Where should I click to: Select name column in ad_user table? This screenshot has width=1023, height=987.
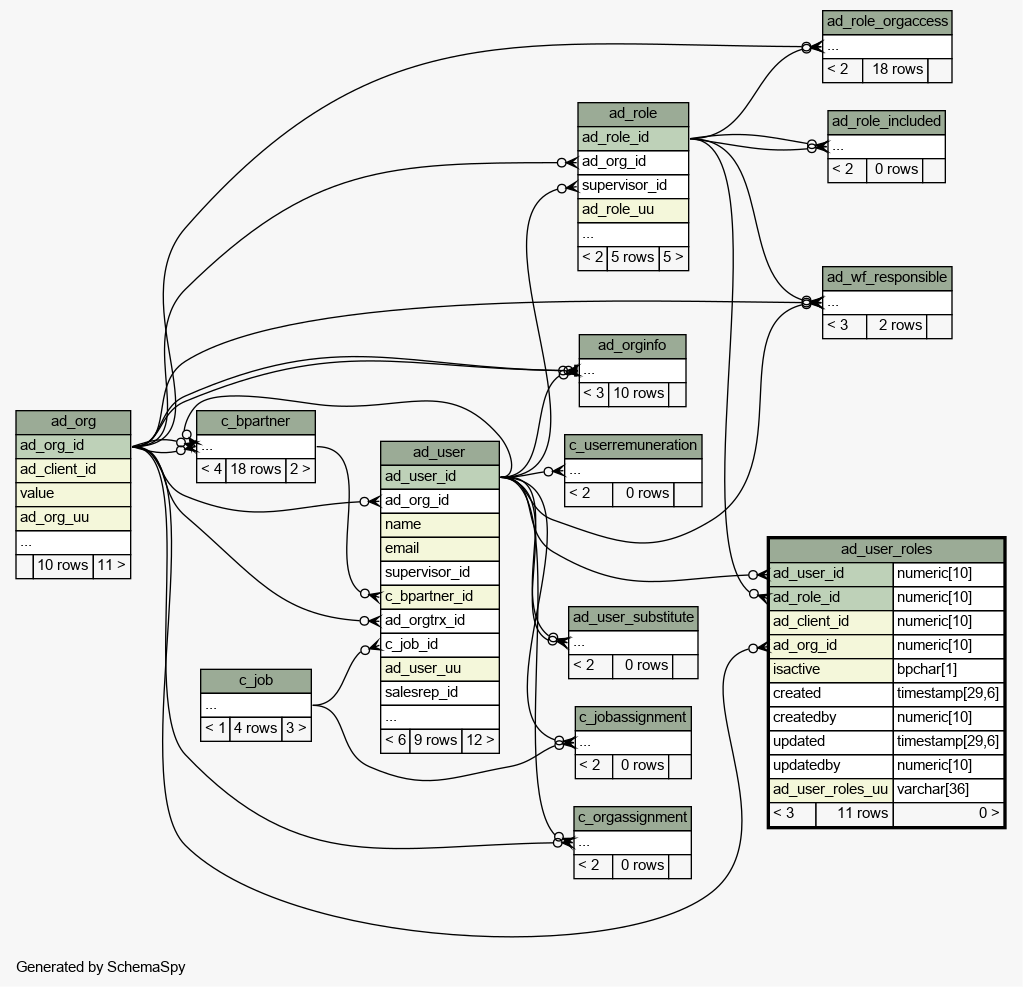440,524
